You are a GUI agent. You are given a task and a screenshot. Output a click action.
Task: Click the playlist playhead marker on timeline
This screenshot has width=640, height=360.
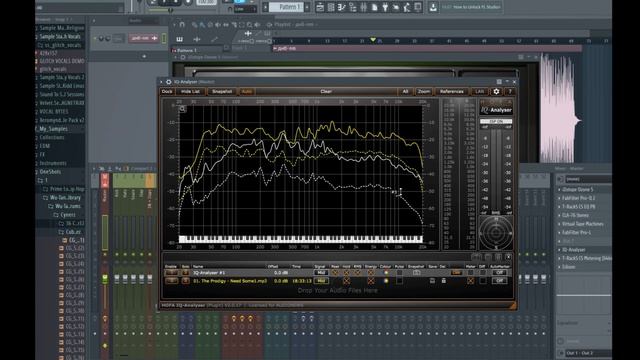[373, 40]
